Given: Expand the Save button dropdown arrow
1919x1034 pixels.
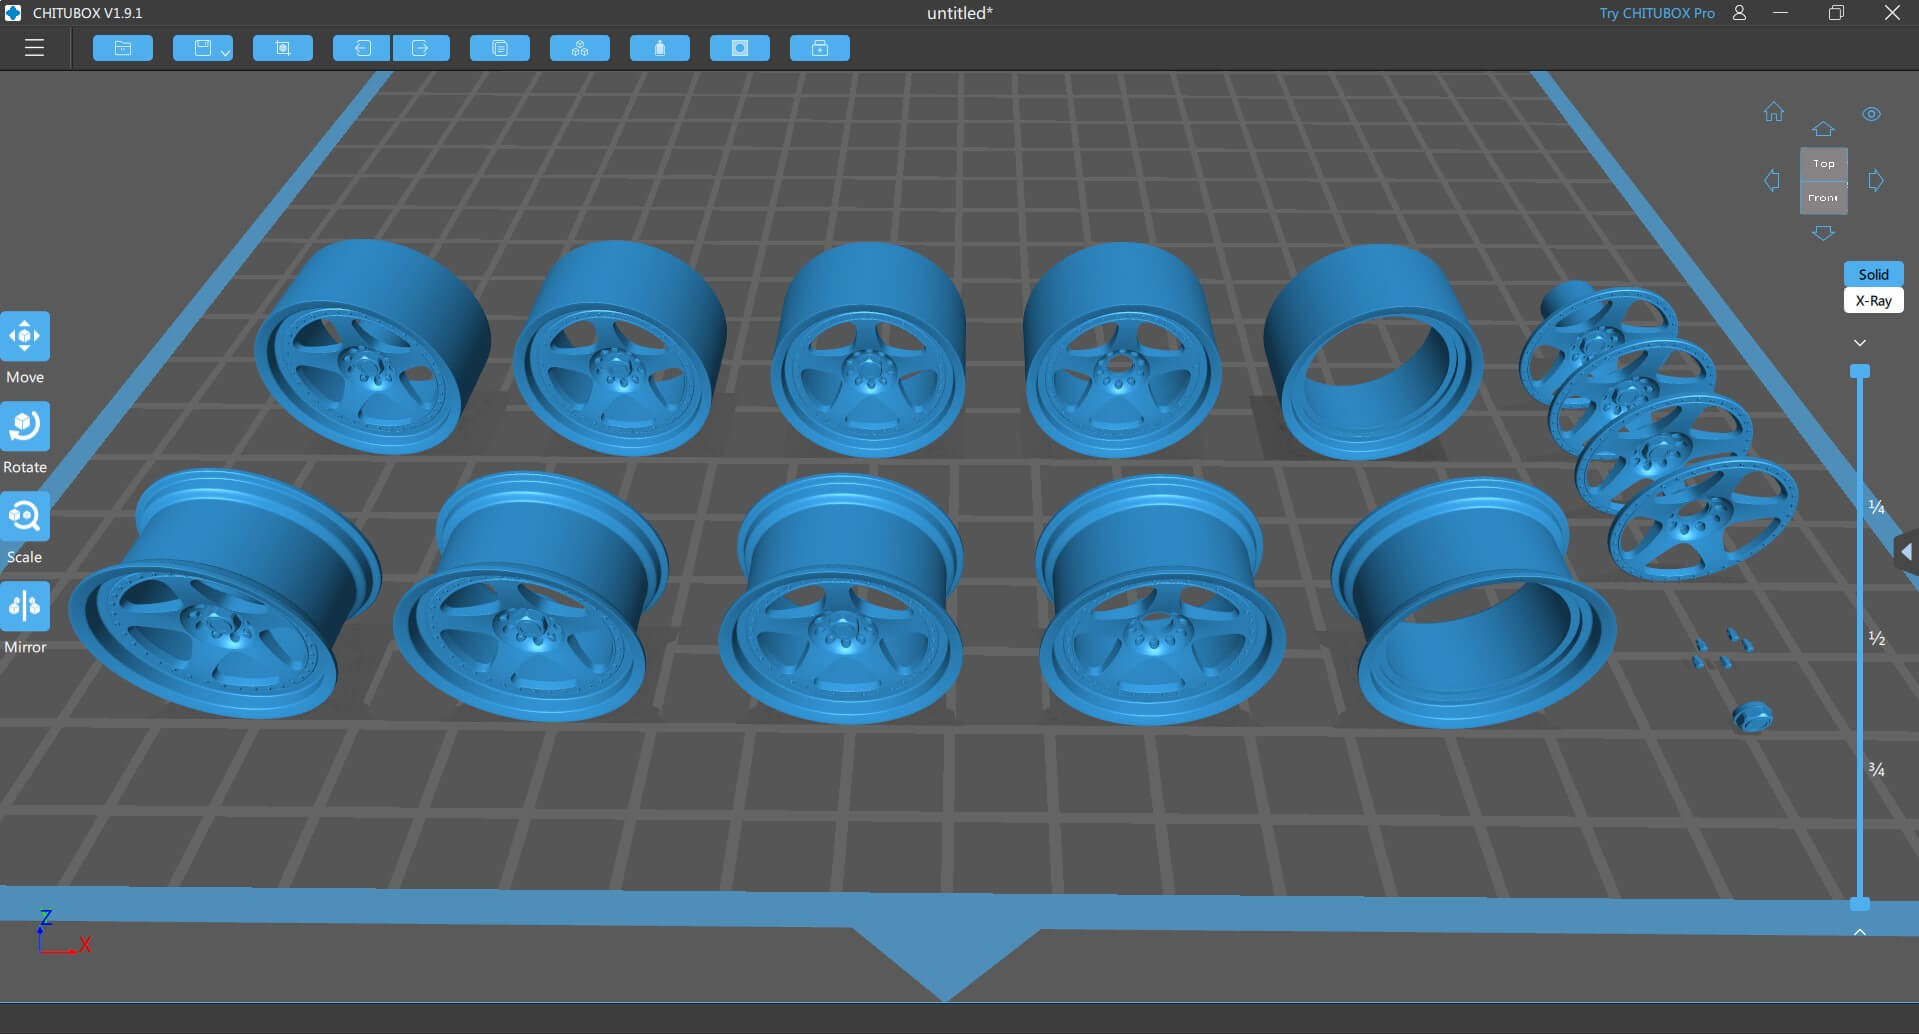Looking at the screenshot, I should pos(225,52).
